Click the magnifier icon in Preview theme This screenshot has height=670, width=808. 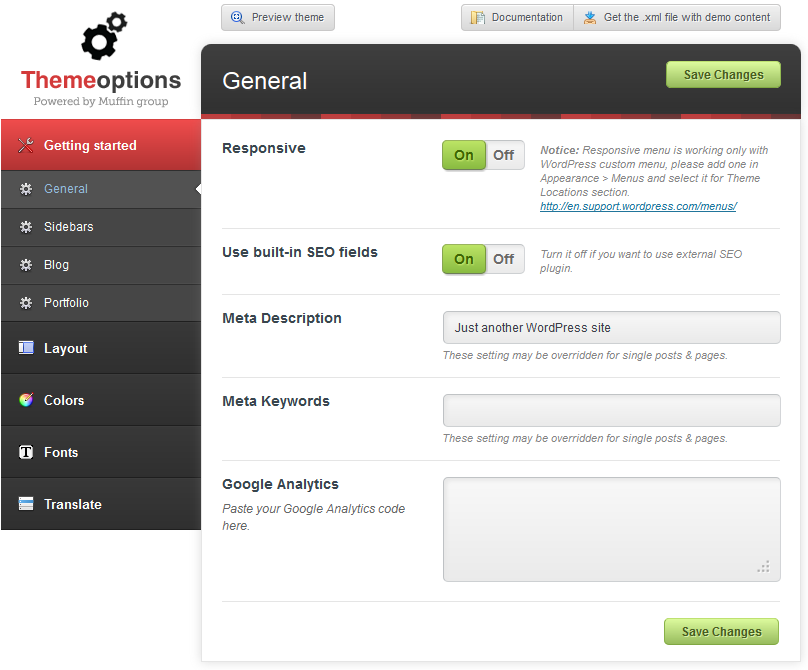[238, 18]
